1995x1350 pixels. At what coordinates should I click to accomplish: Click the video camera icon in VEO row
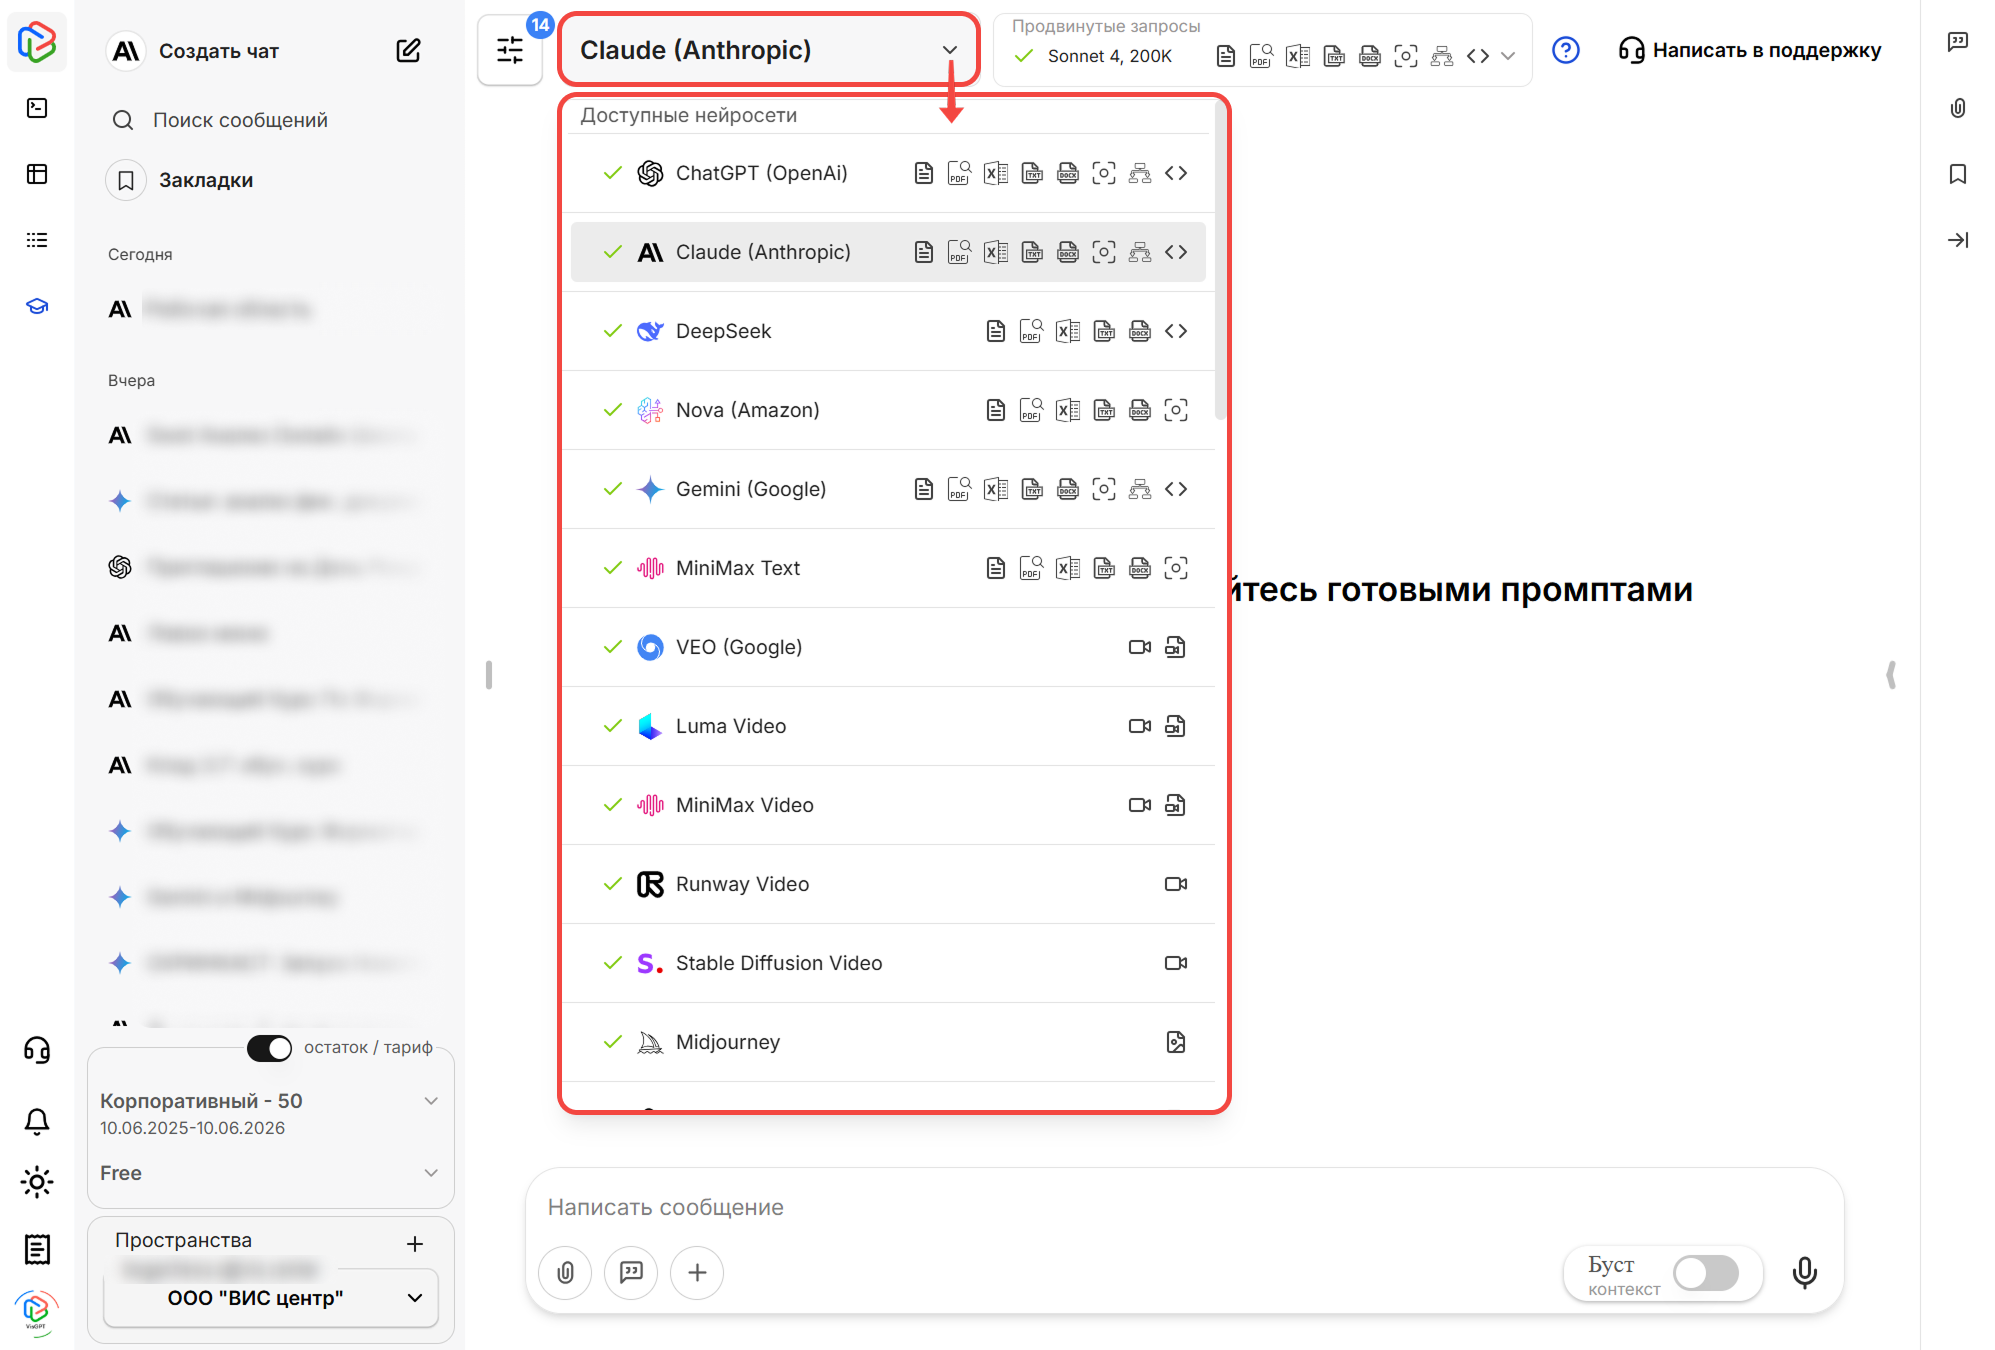[1140, 647]
